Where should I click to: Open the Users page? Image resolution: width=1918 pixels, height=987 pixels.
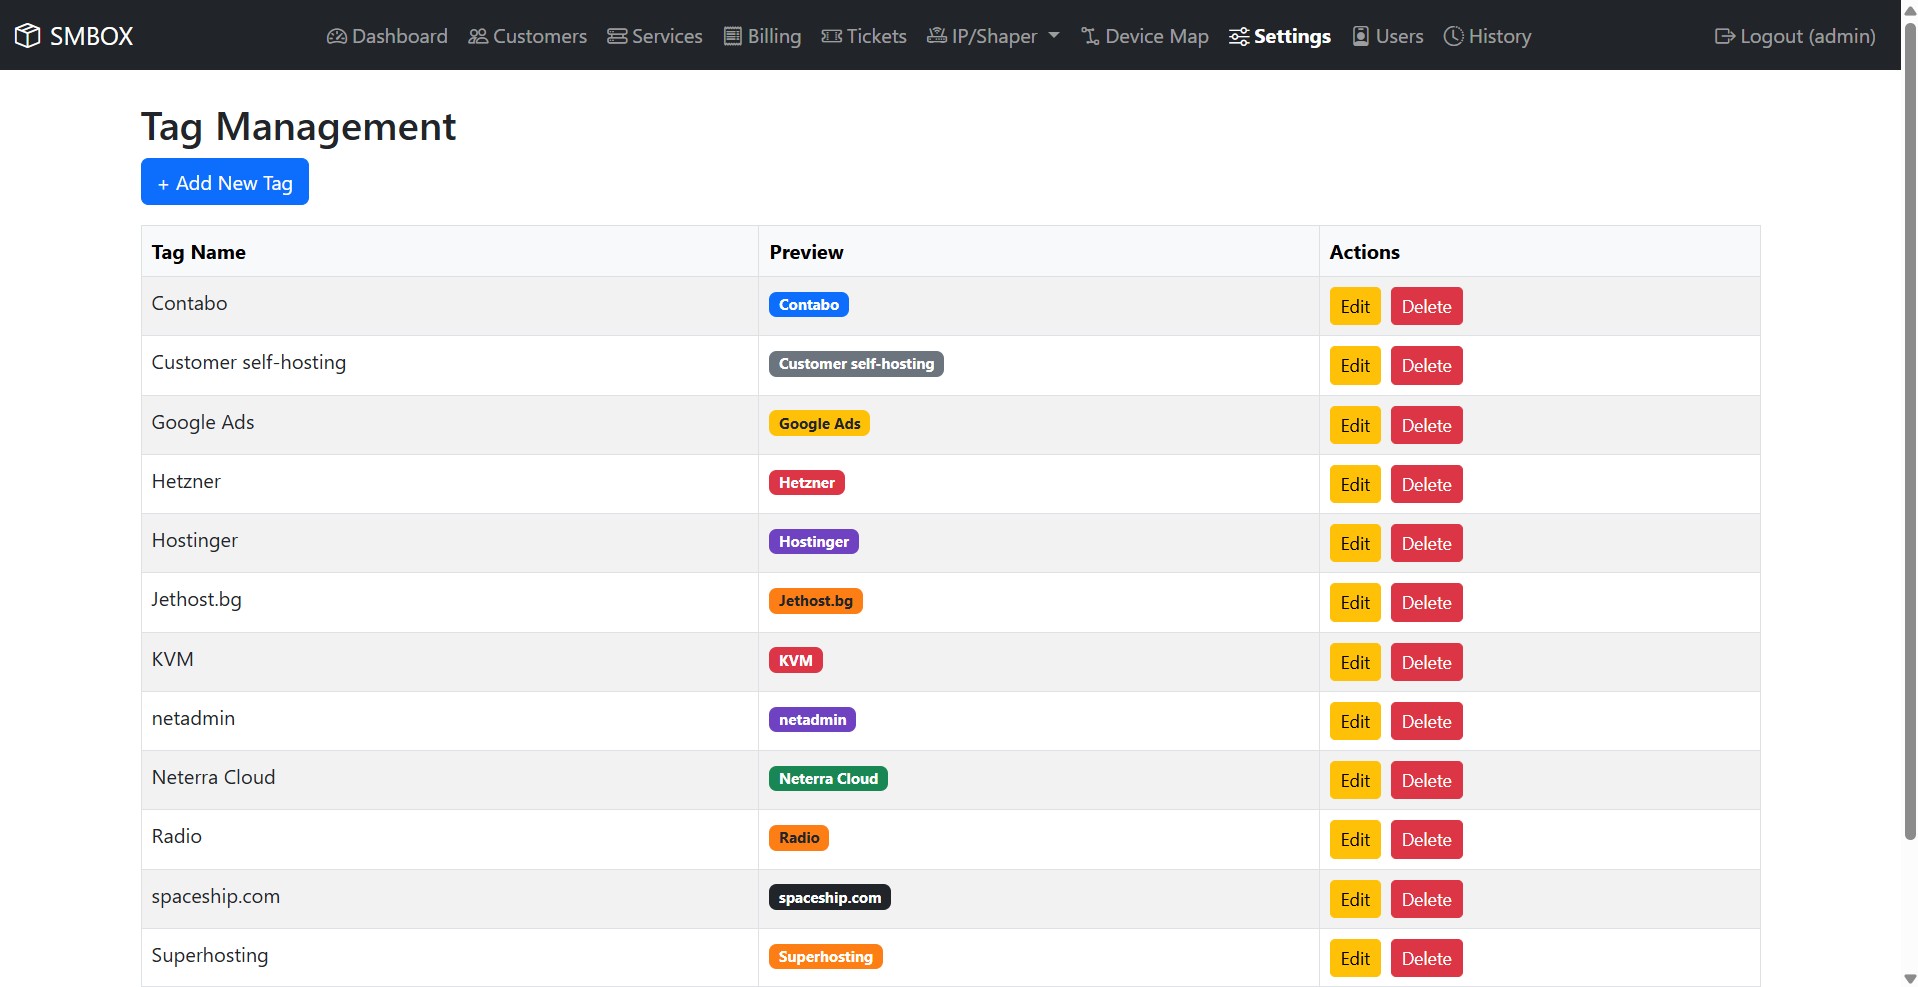point(1388,36)
